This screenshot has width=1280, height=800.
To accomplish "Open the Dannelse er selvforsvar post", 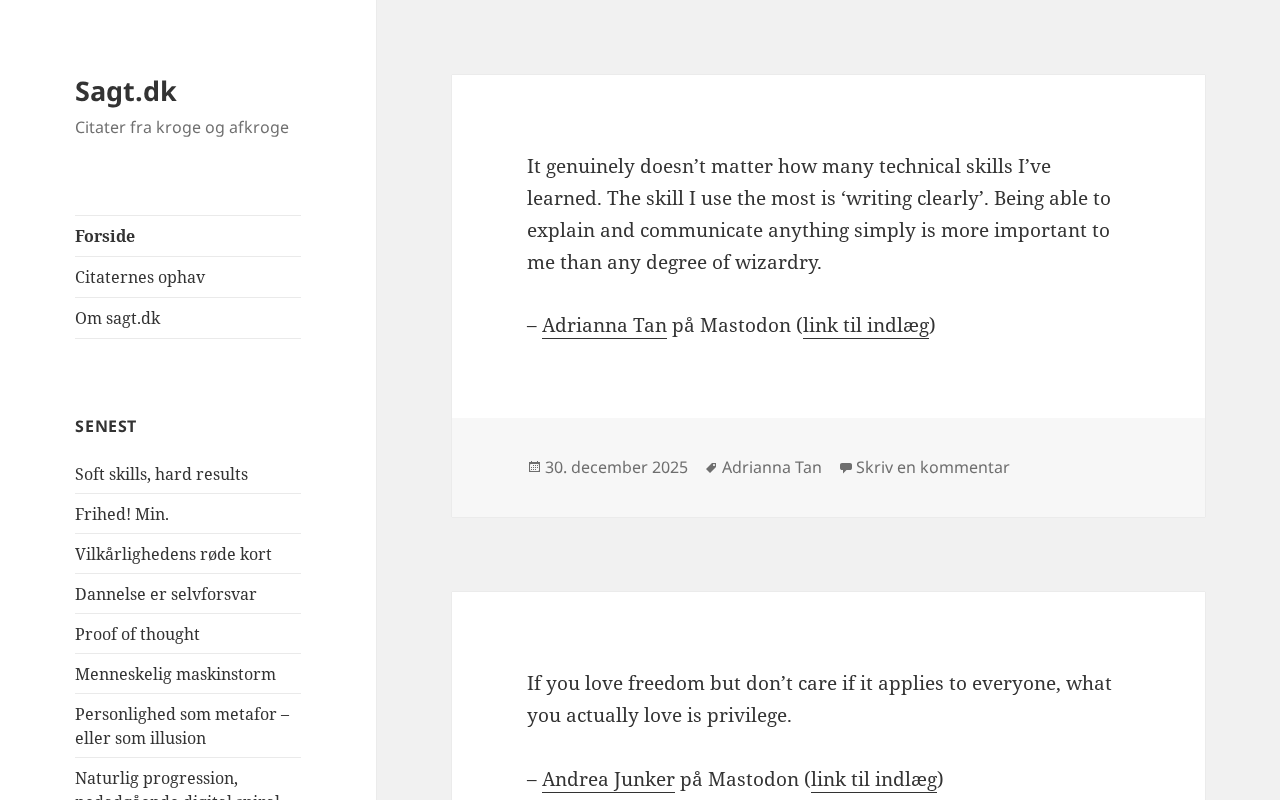I will [x=166, y=594].
